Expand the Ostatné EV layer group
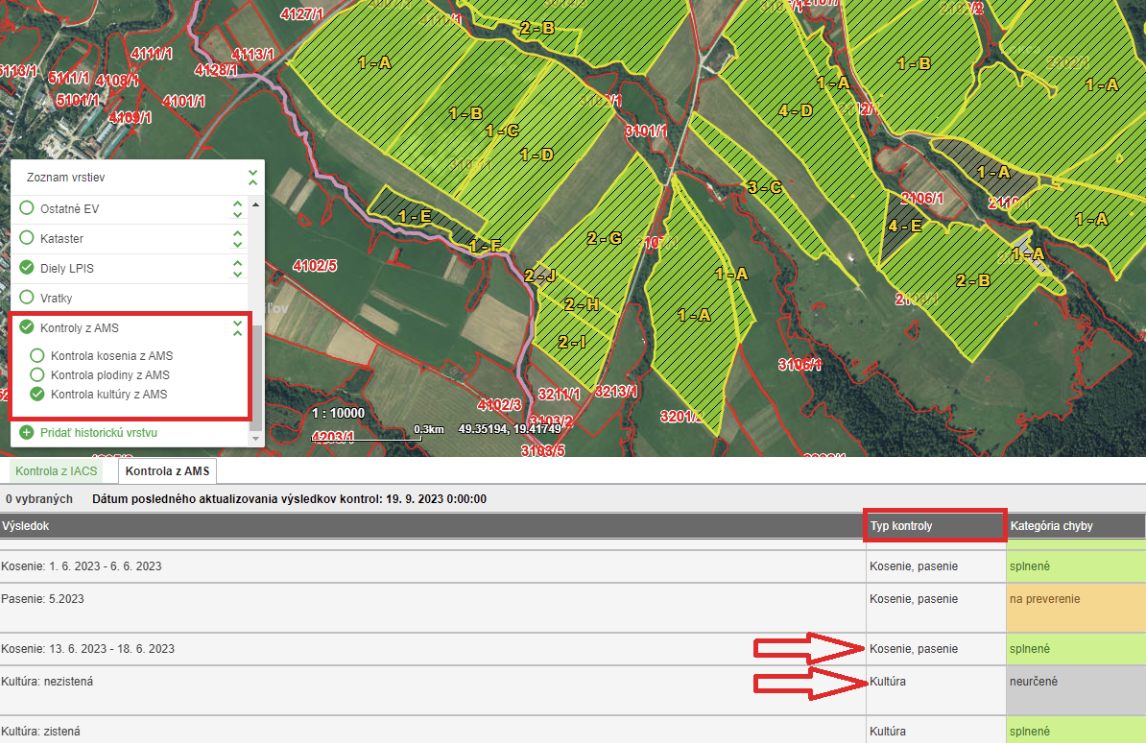The image size is (1146, 743). (238, 209)
